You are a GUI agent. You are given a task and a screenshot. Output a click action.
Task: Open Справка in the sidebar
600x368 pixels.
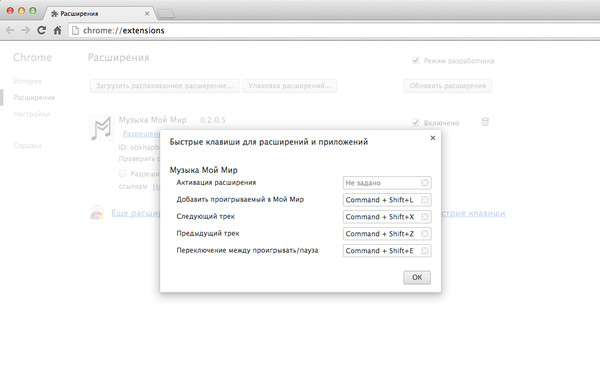click(x=28, y=146)
